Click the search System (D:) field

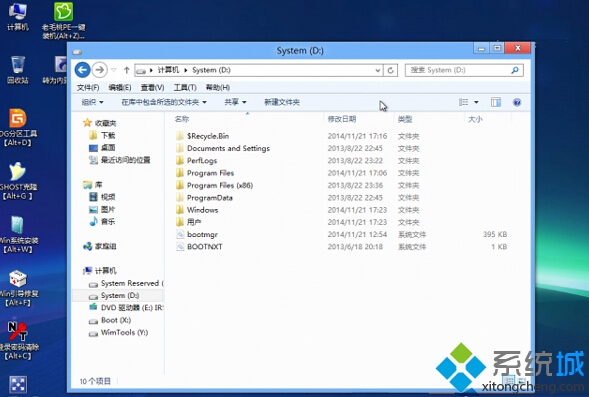tap(464, 70)
